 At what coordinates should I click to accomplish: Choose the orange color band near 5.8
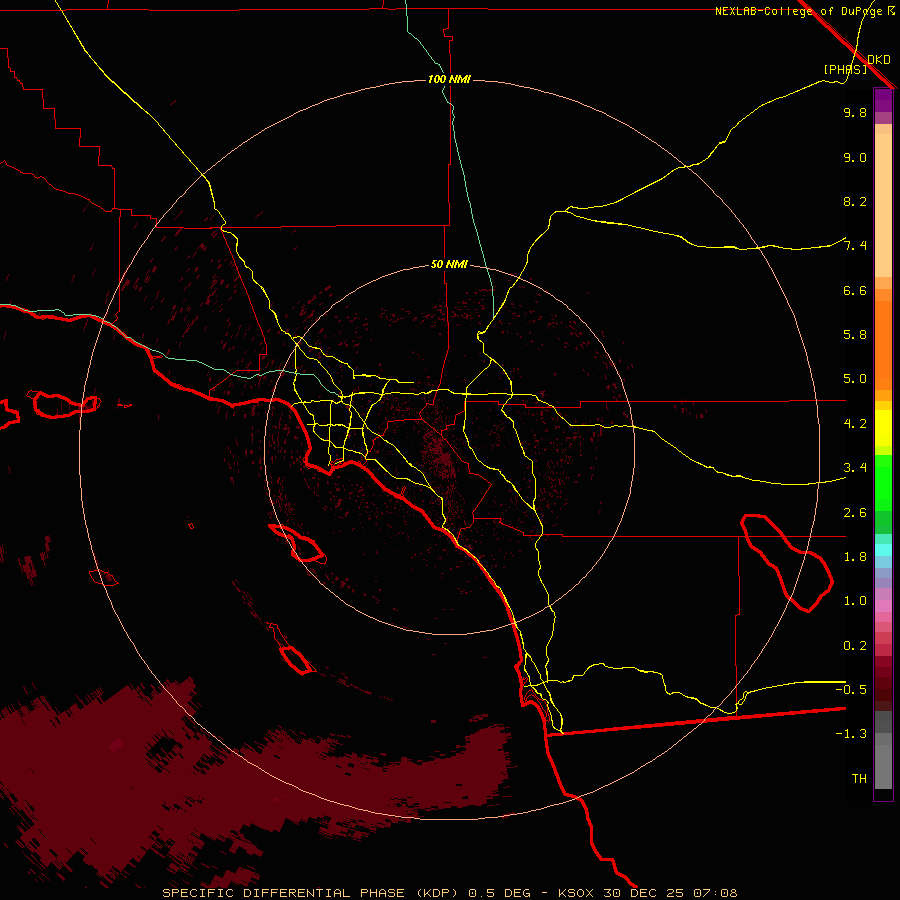(x=883, y=335)
